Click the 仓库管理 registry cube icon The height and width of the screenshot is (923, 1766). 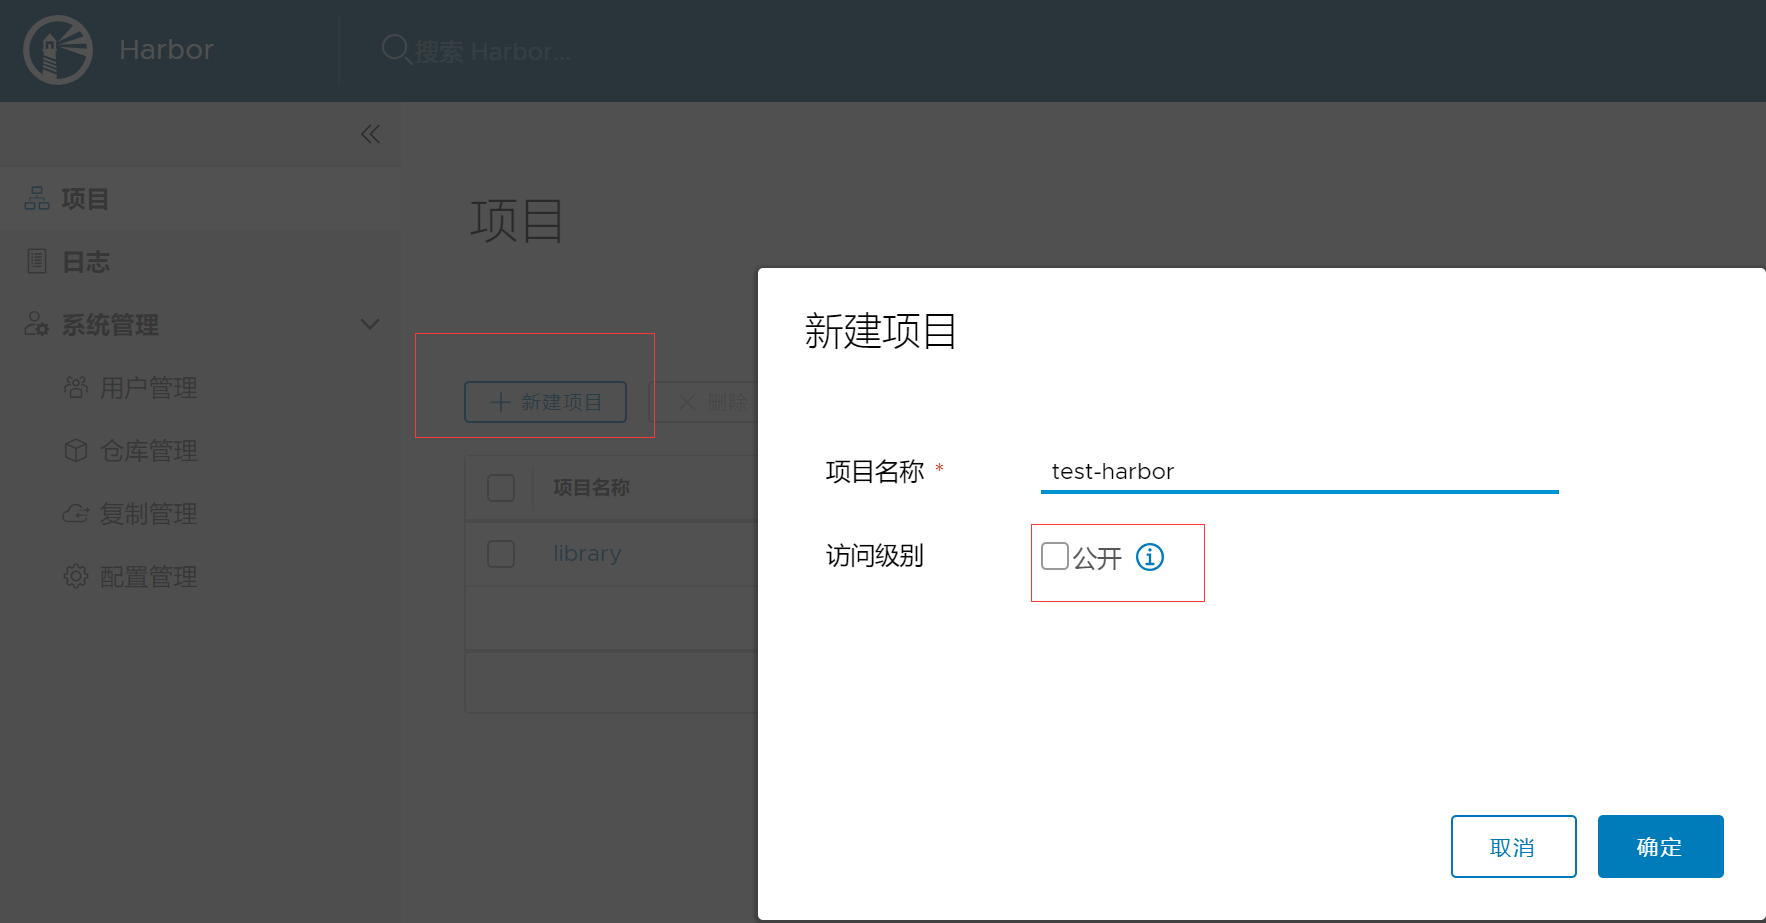tap(76, 450)
